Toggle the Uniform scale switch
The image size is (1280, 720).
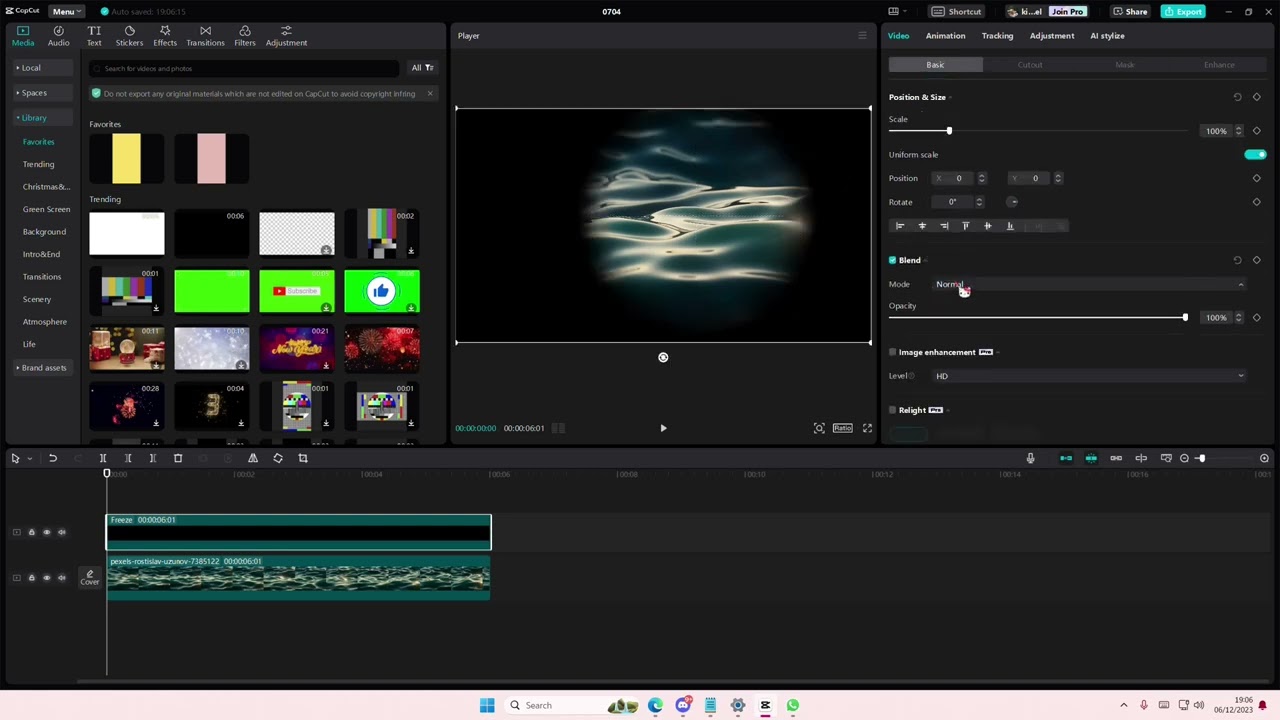coord(1255,155)
